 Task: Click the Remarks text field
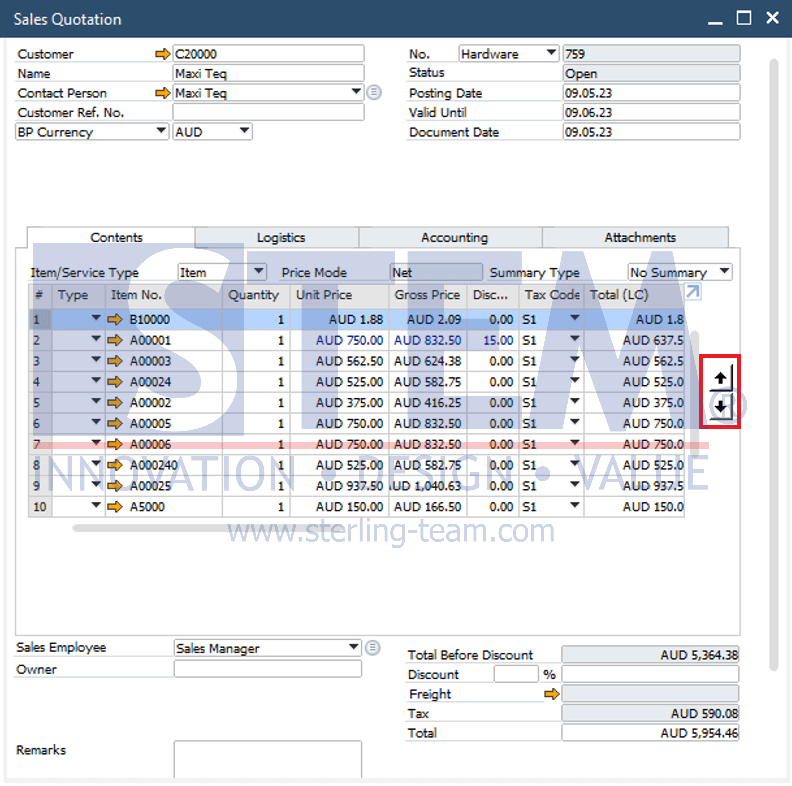click(x=267, y=759)
